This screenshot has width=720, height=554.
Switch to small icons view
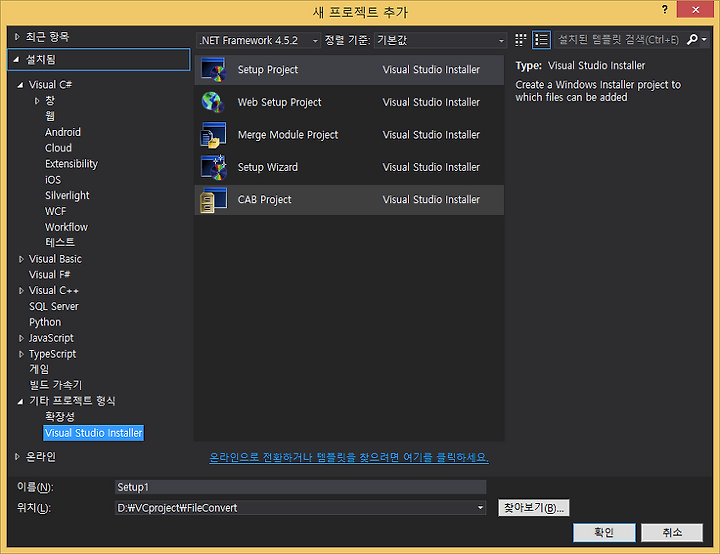(x=520, y=40)
